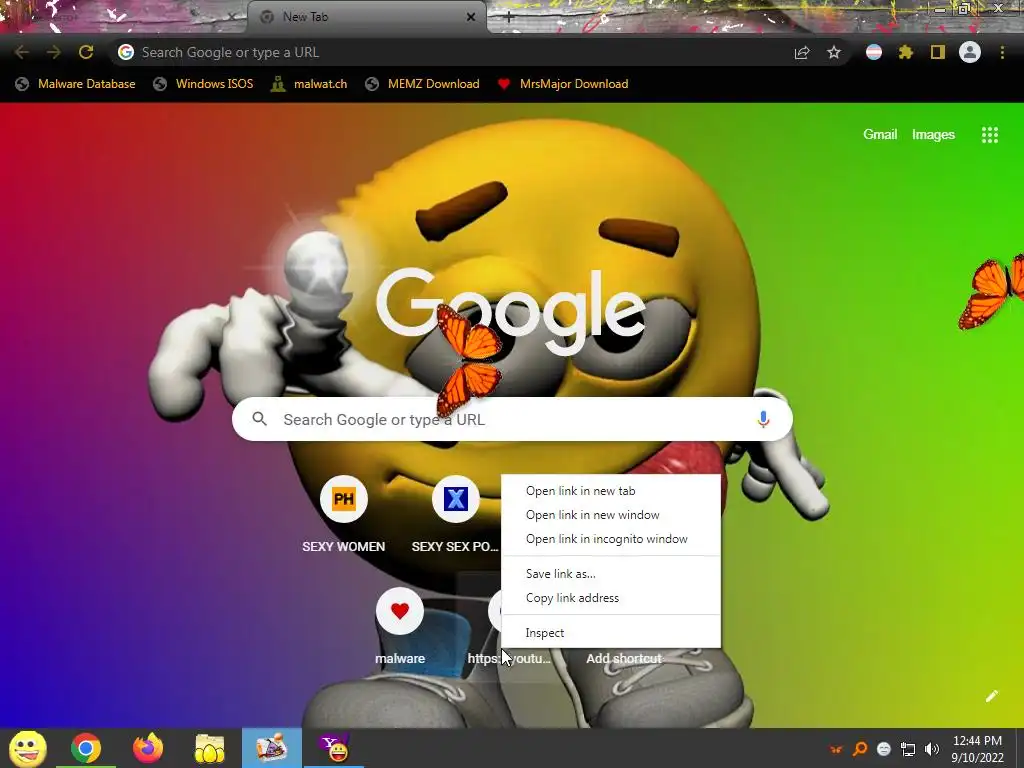Click the customize page pencil icon

point(991,696)
